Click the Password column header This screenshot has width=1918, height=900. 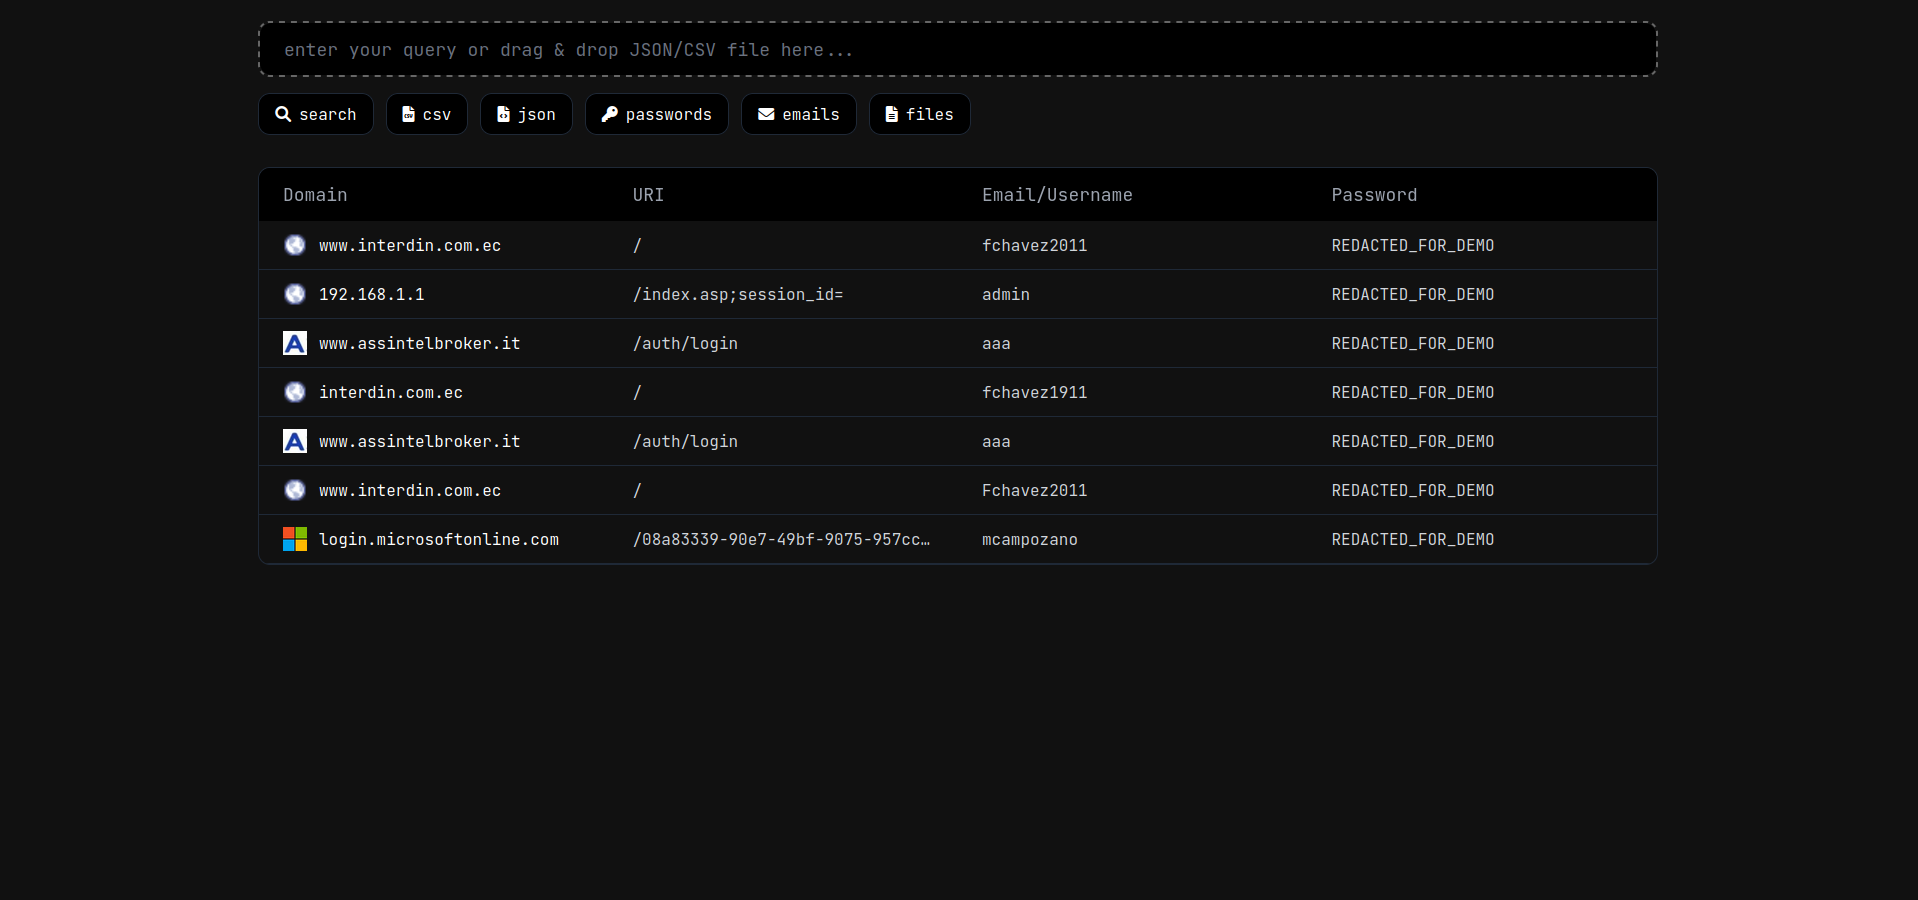1374,195
